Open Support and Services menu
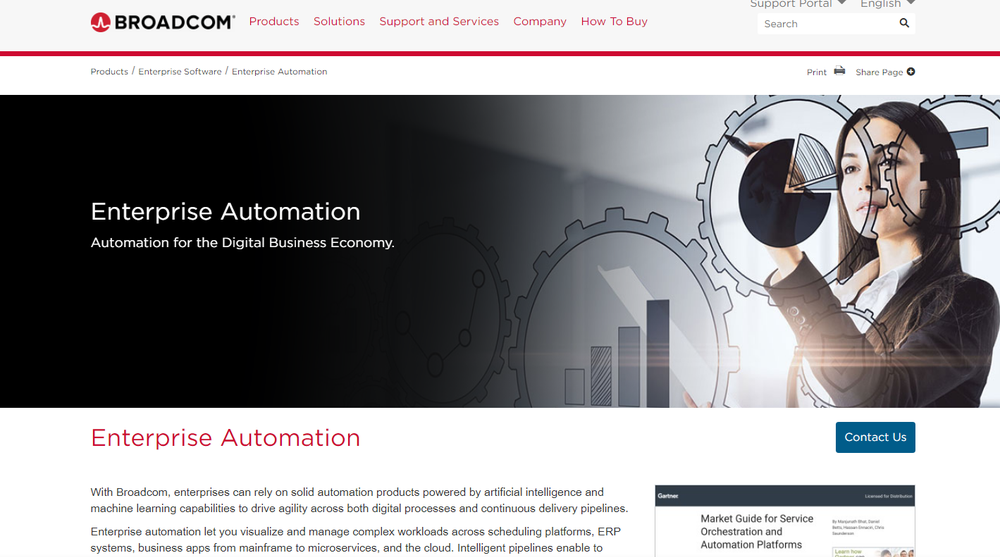Screen dimensions: 1000x557 (x=439, y=21)
